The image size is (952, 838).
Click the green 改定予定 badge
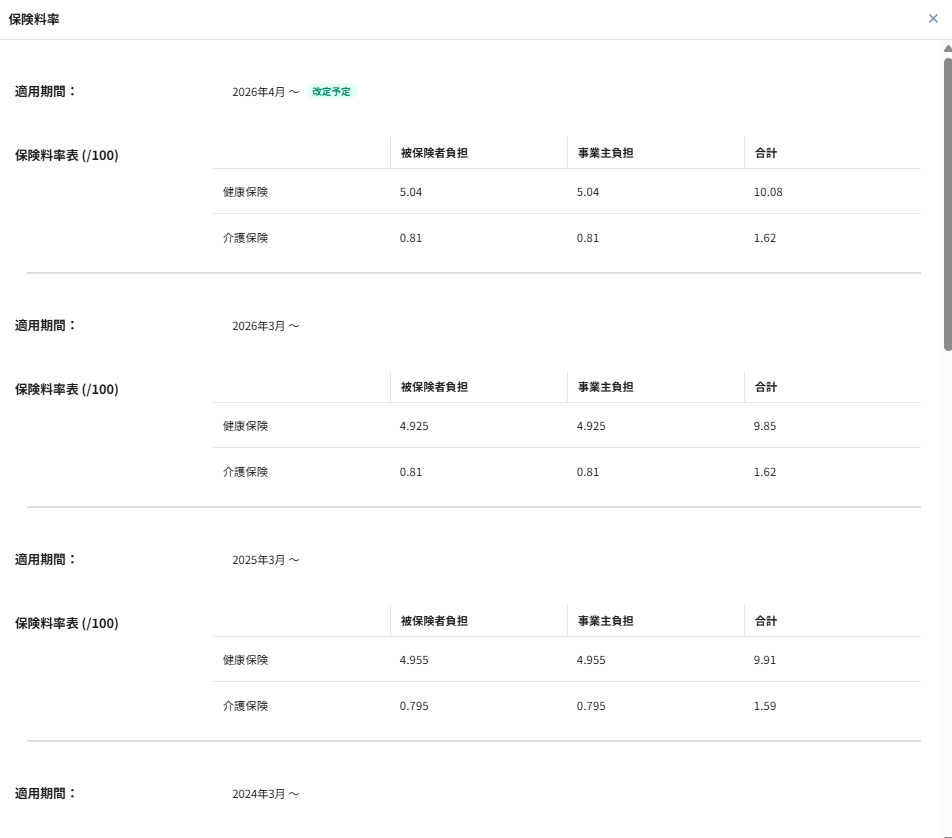[x=331, y=91]
